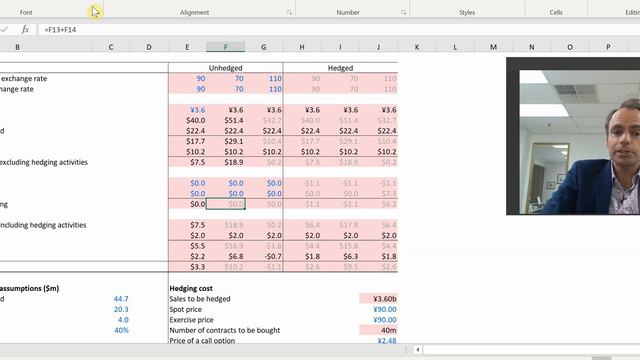Select column C header
The height and width of the screenshot is (360, 640).
111,47
